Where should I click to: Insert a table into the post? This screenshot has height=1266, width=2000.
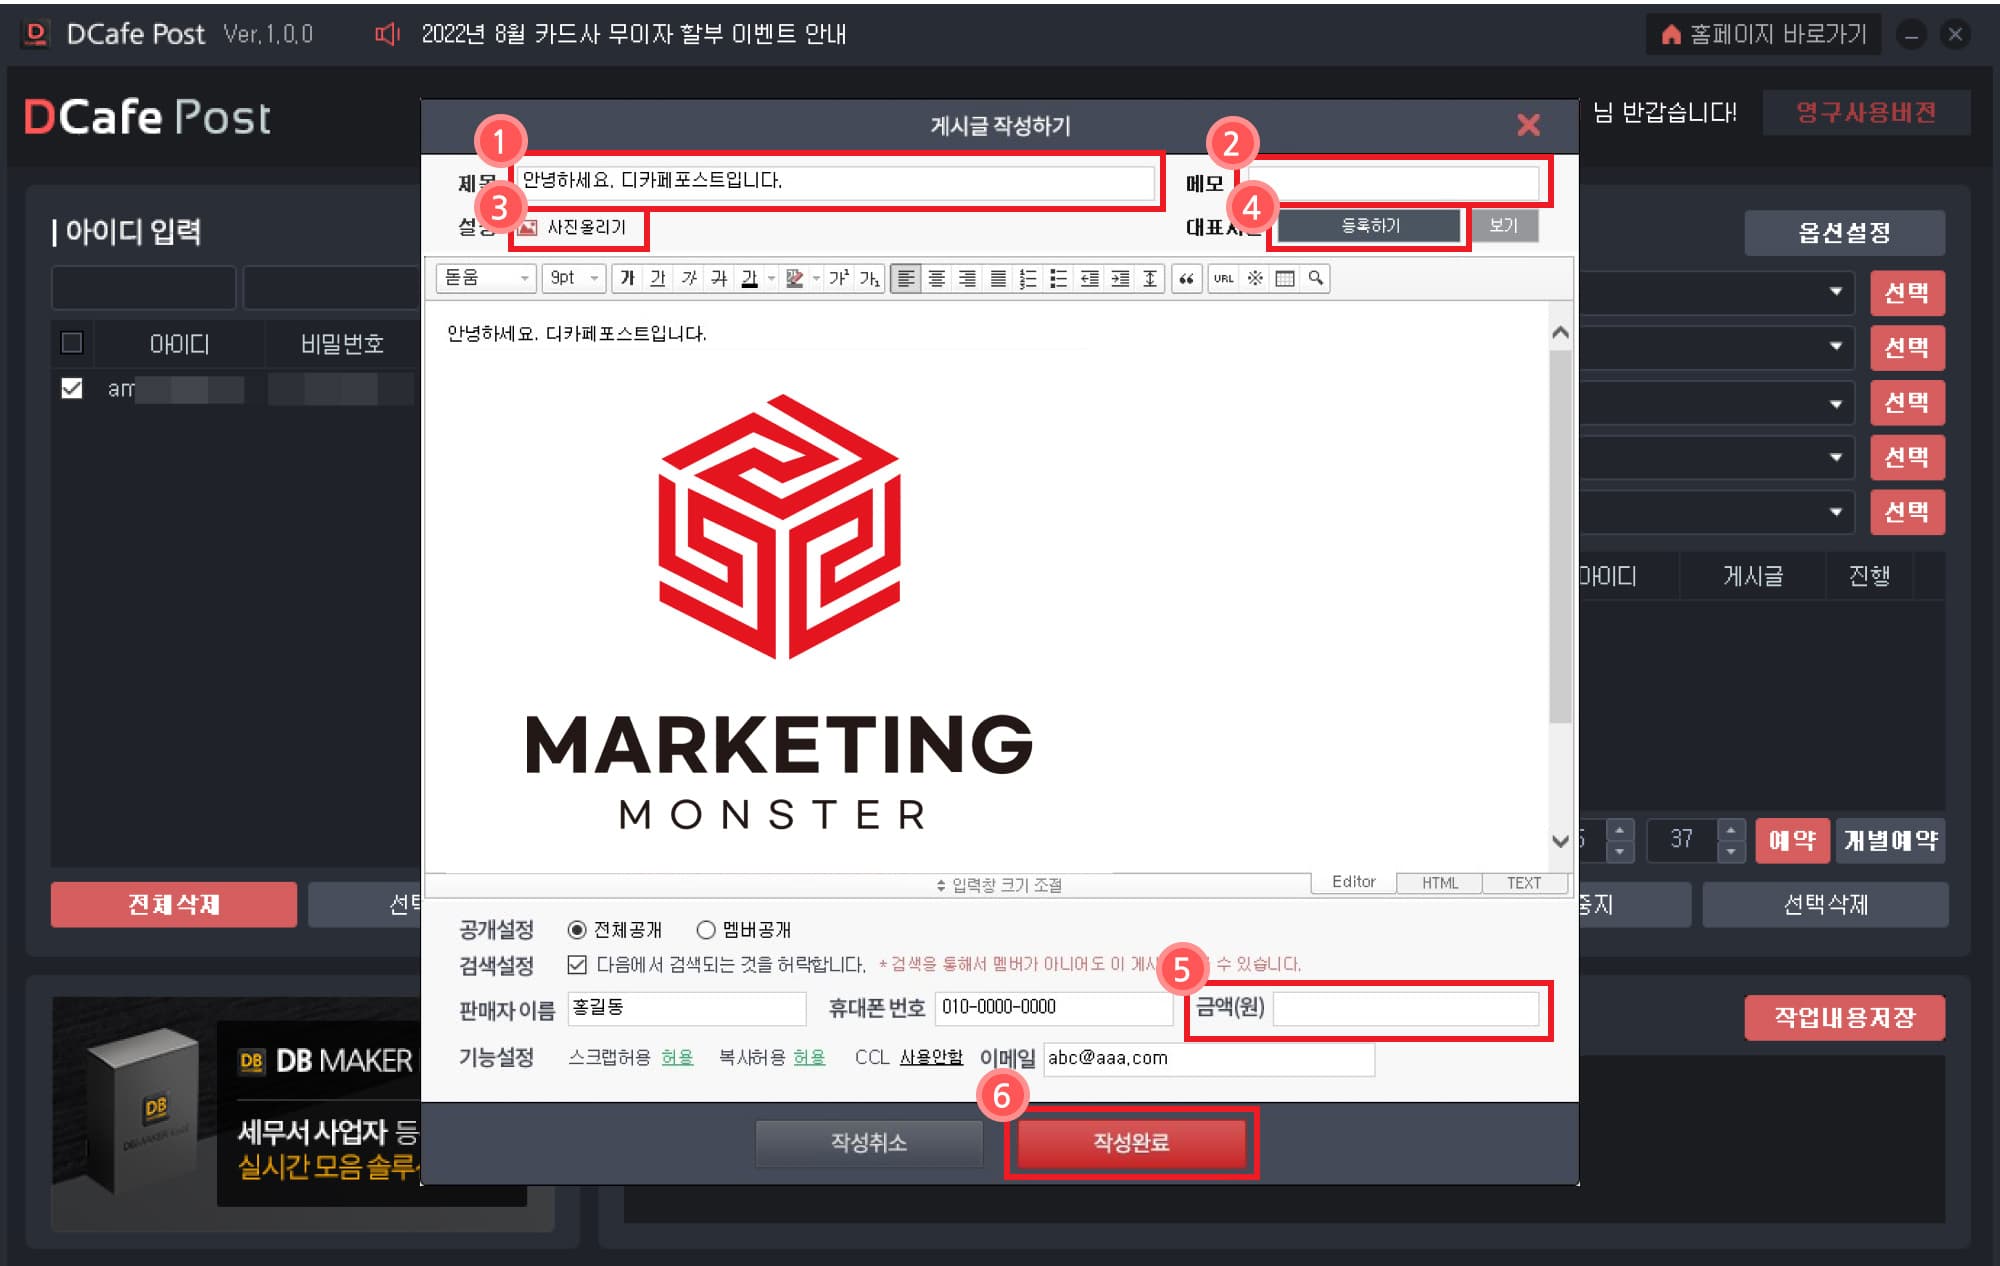(x=1285, y=278)
